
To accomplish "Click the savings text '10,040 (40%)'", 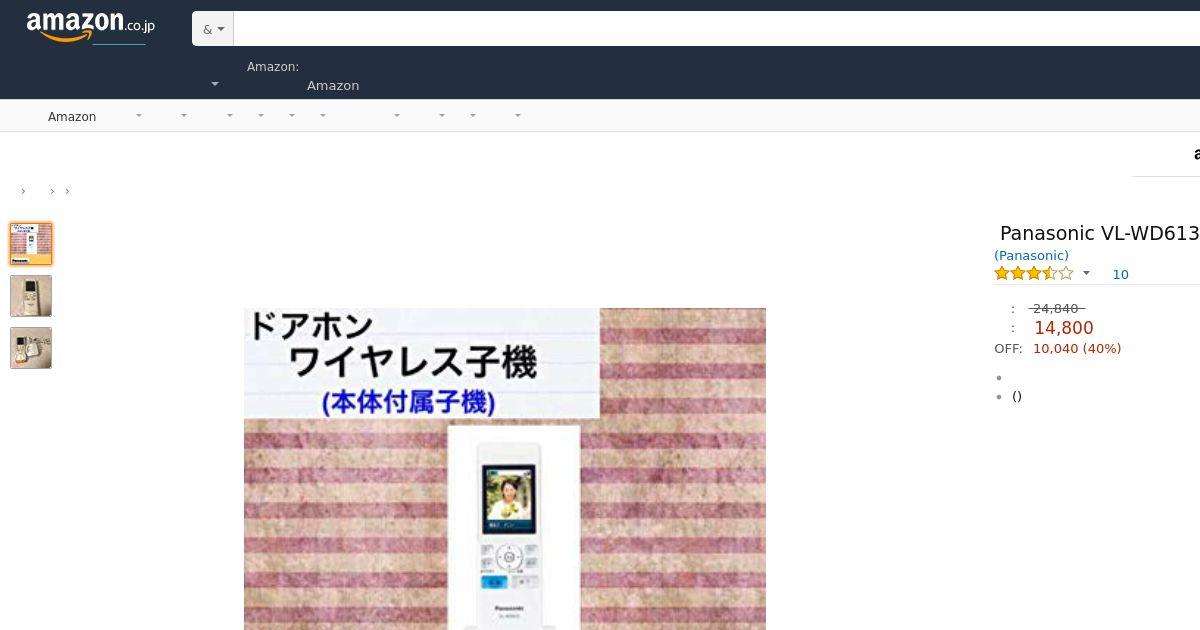I will click(x=1077, y=348).
